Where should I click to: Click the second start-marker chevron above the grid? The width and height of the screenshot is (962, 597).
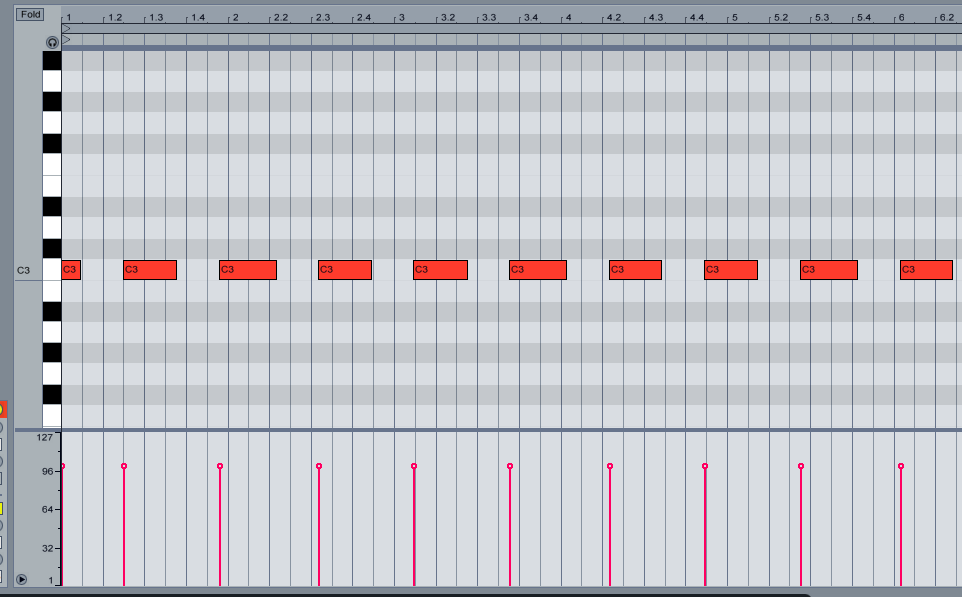pyautogui.click(x=66, y=40)
